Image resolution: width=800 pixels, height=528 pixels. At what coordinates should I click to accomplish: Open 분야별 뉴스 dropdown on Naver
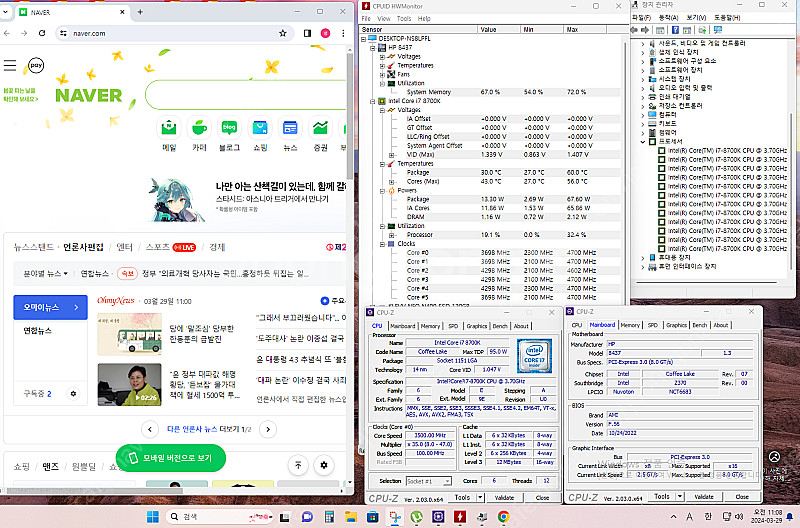click(x=45, y=273)
